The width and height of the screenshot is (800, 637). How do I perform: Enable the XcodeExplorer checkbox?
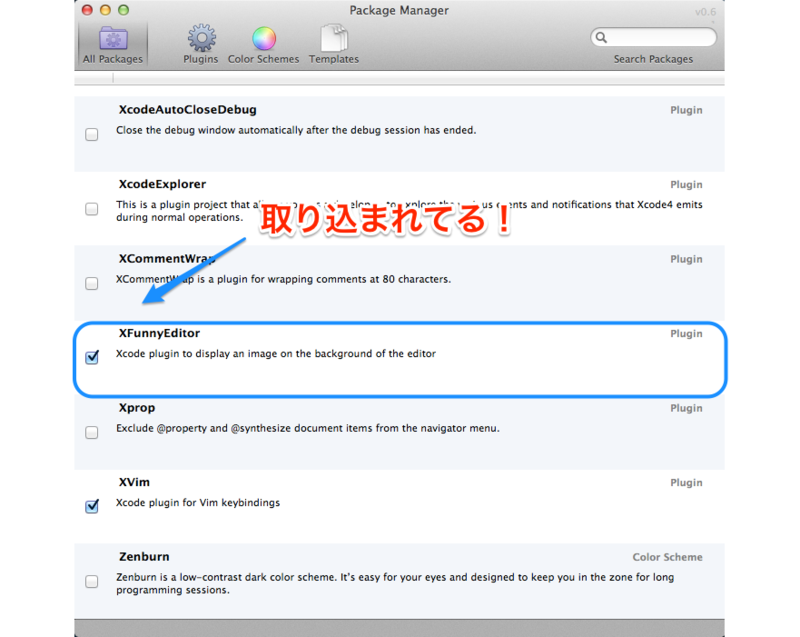tap(92, 209)
